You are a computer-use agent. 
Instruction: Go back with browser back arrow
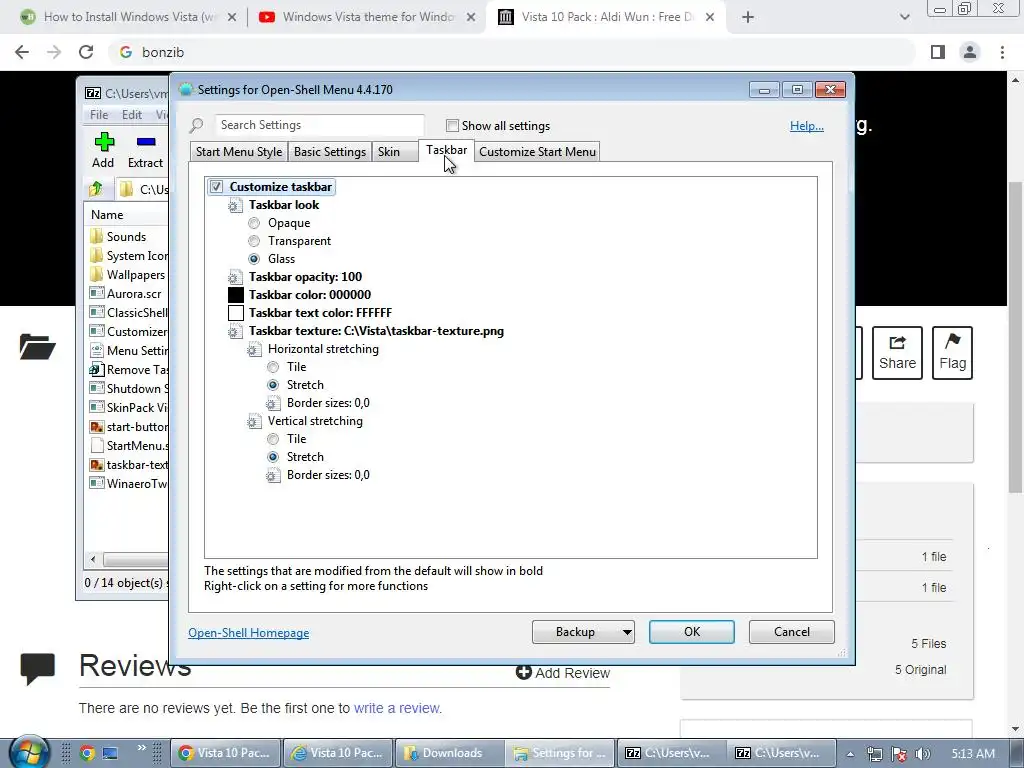pyautogui.click(x=22, y=52)
